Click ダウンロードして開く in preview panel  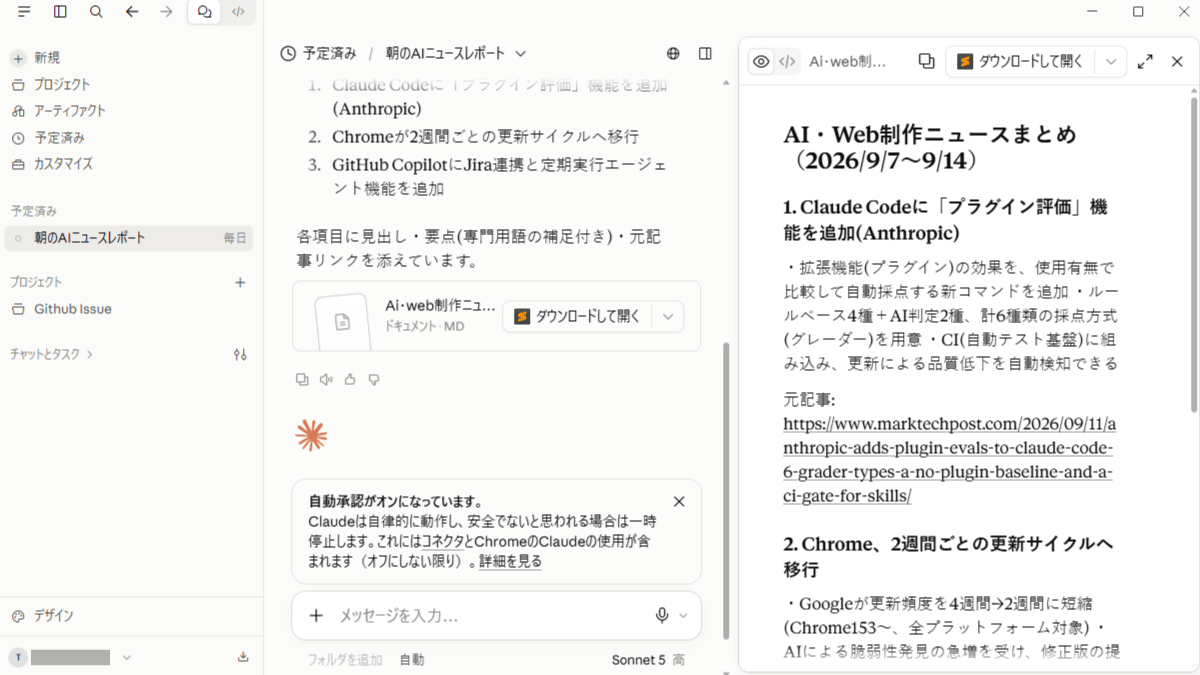[1021, 61]
